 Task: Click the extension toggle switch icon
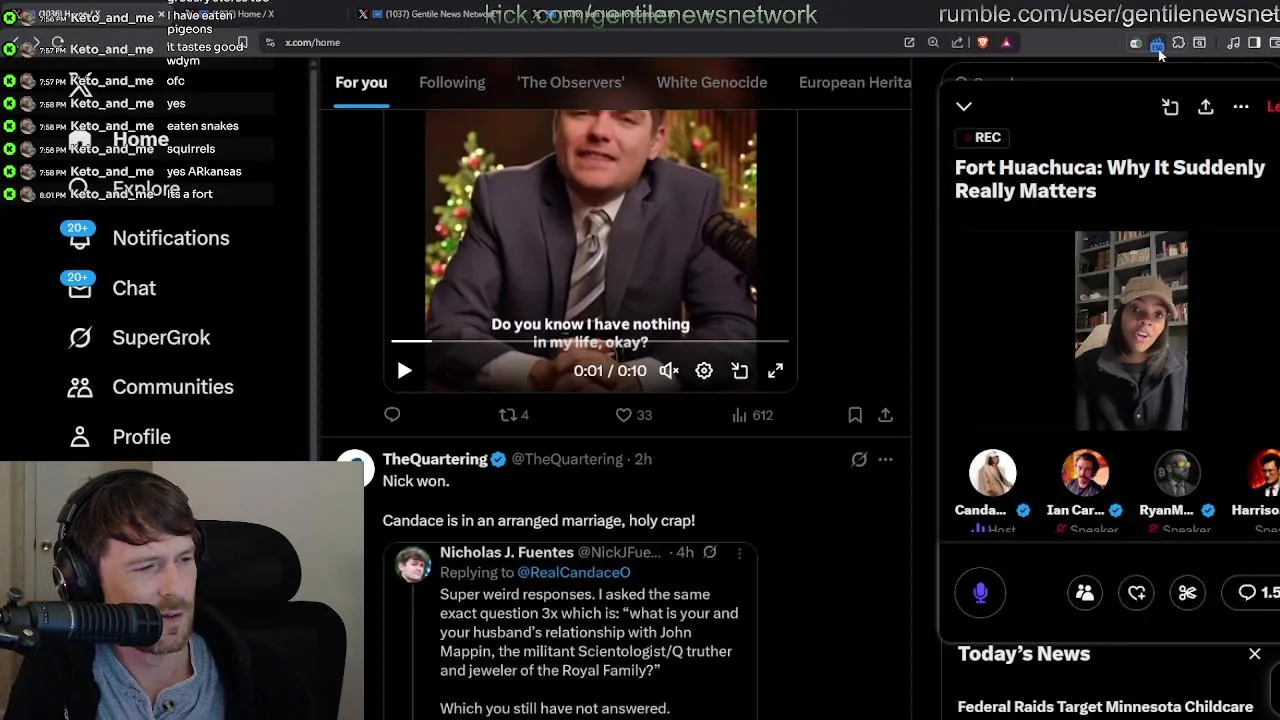(1136, 43)
